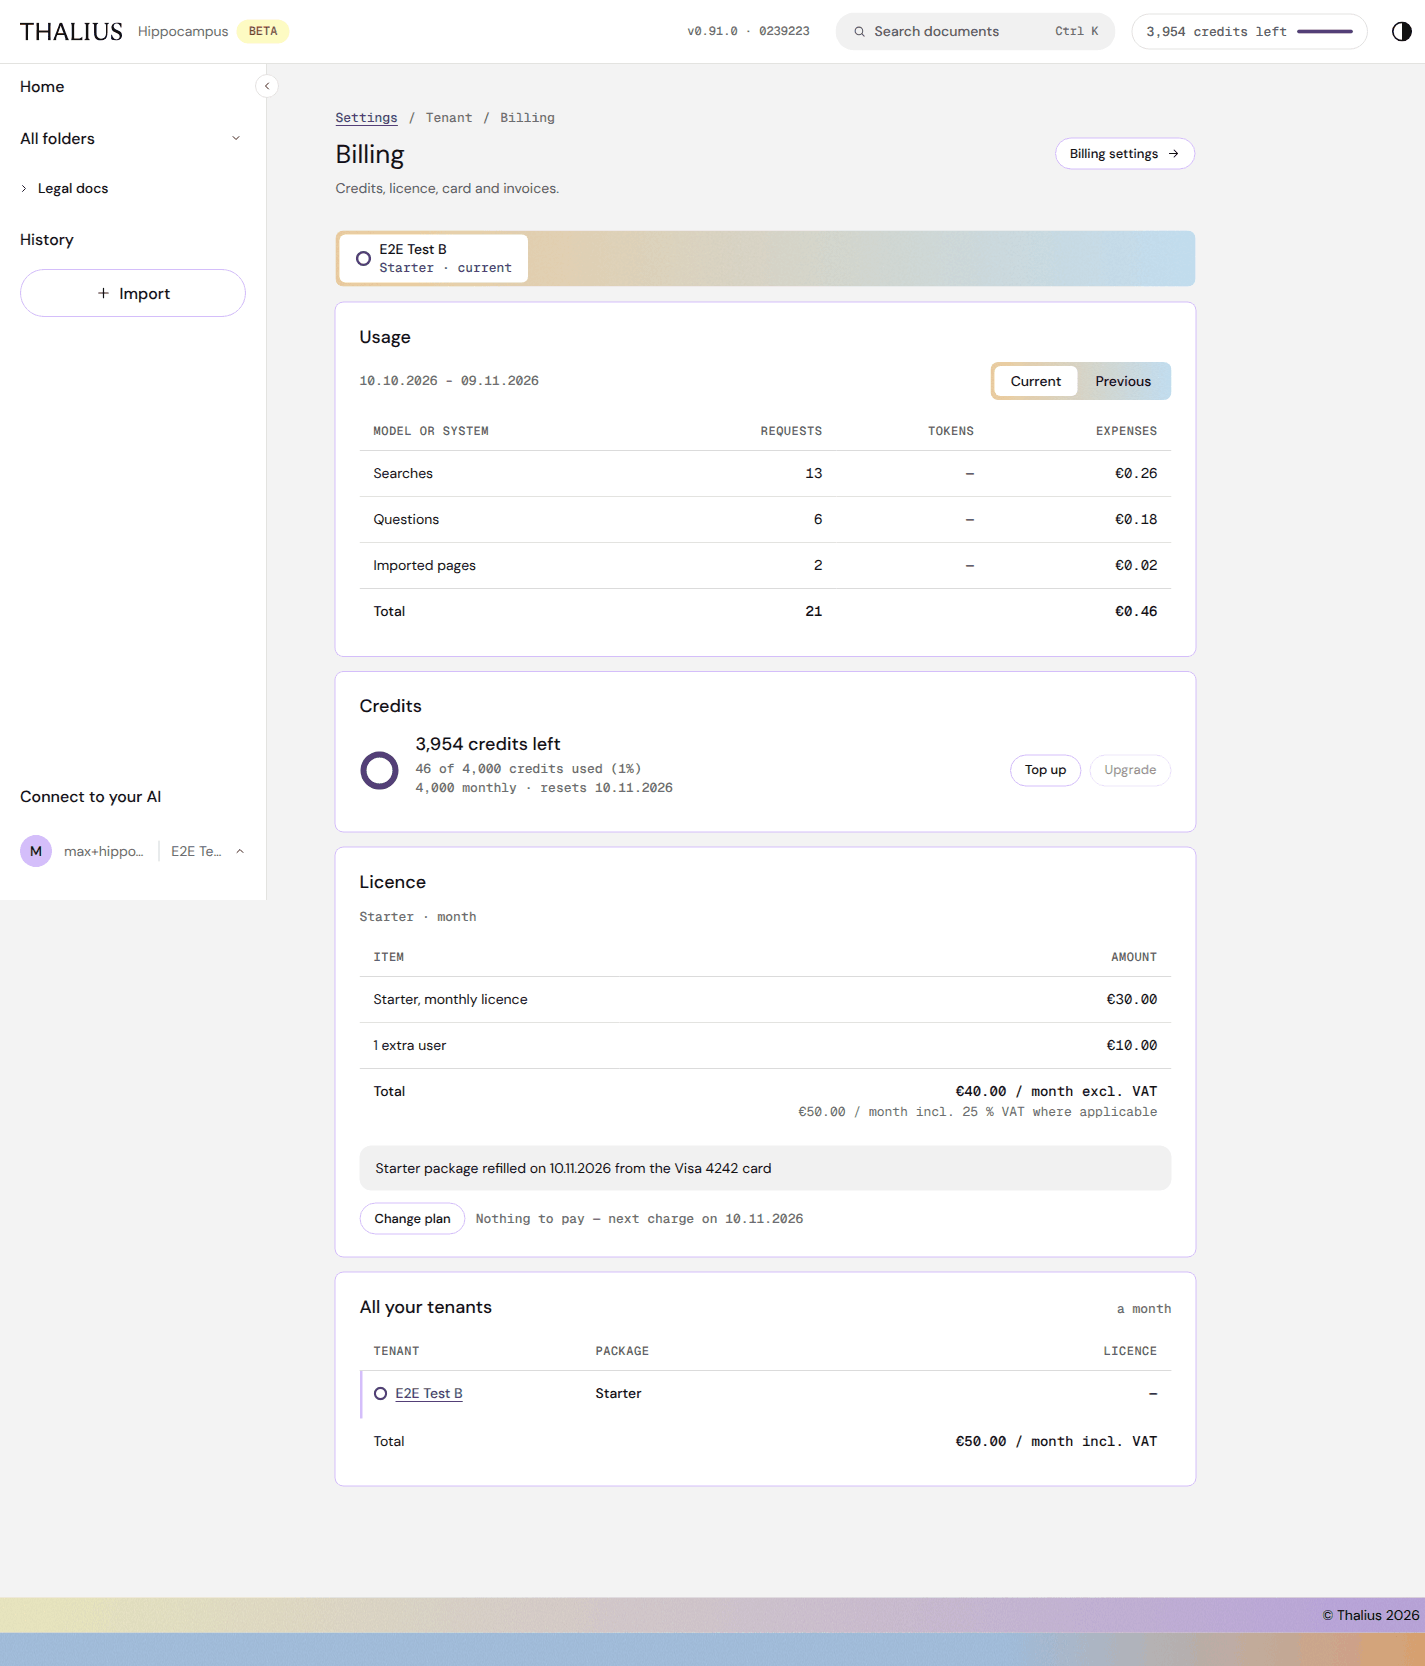1425x1666 pixels.
Task: Click the Top up button
Action: point(1045,770)
